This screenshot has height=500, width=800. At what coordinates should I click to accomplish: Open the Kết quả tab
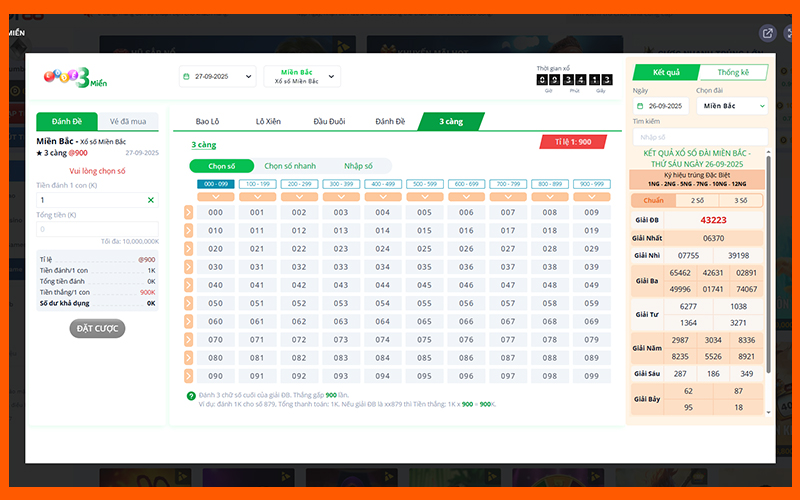point(666,72)
